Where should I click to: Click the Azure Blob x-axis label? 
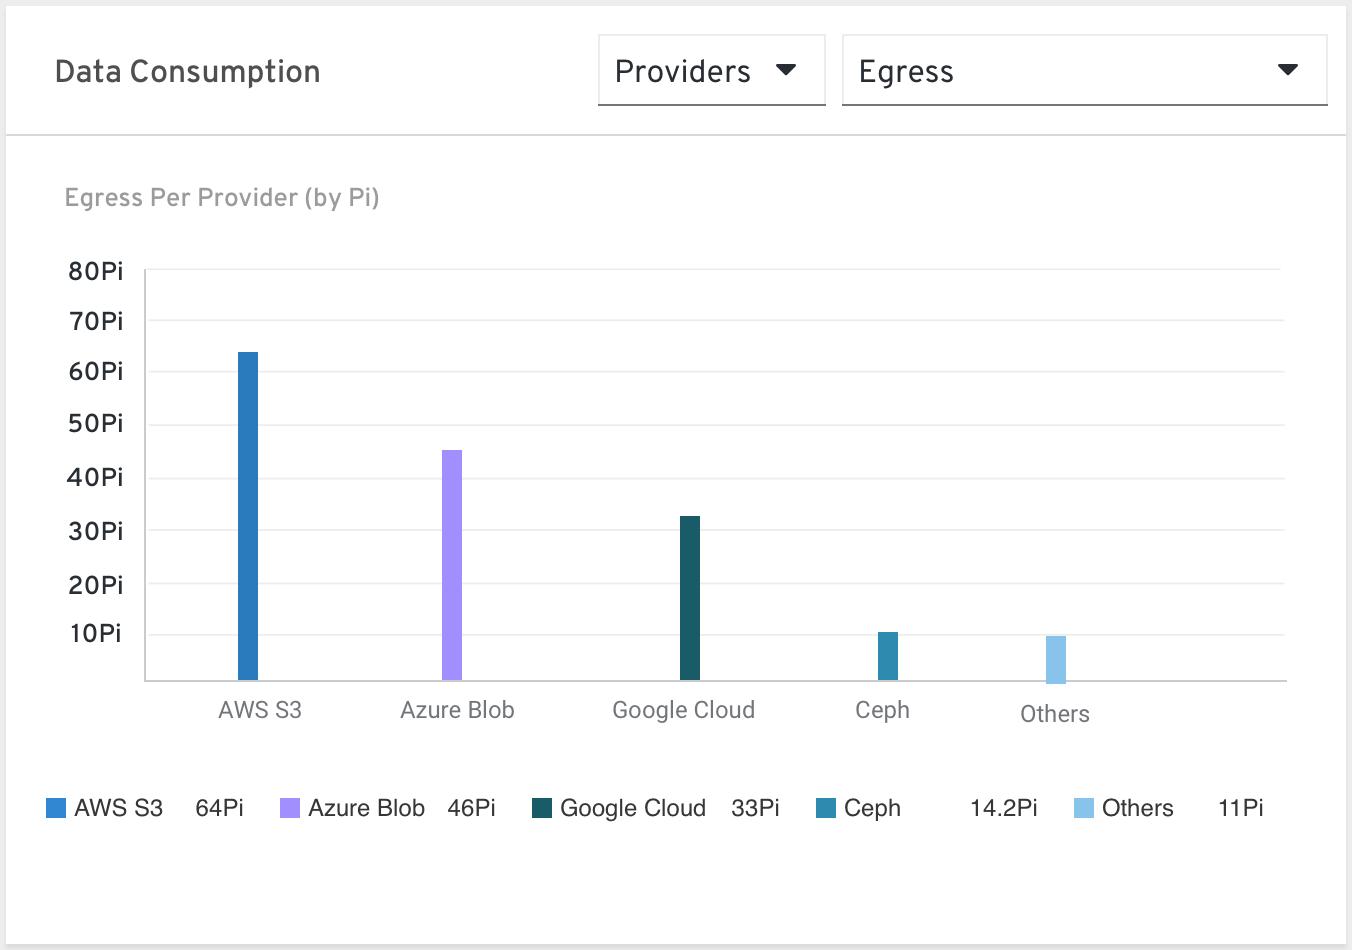pyautogui.click(x=457, y=710)
